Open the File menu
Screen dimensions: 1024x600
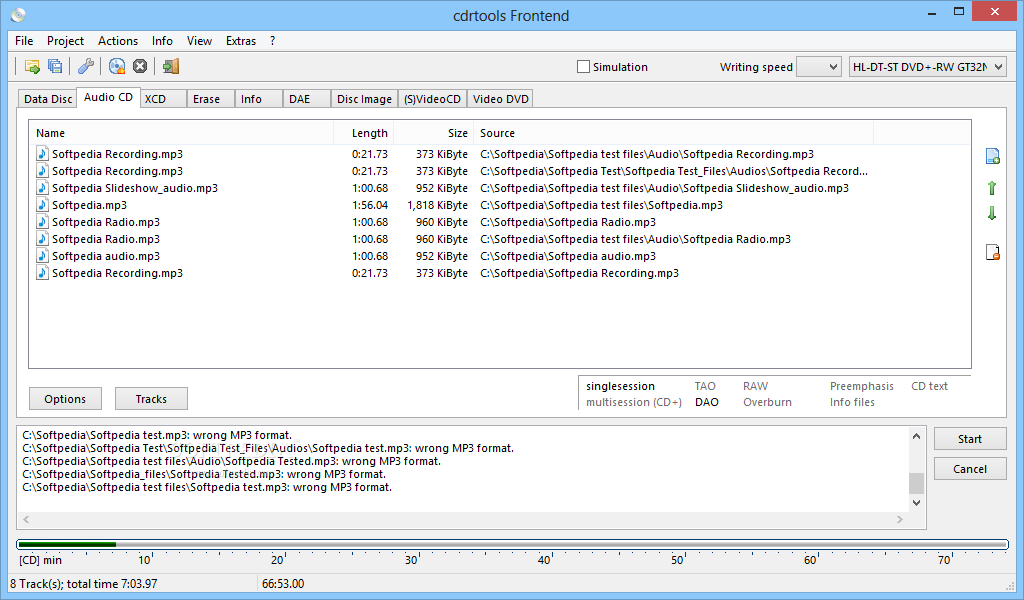tap(24, 40)
